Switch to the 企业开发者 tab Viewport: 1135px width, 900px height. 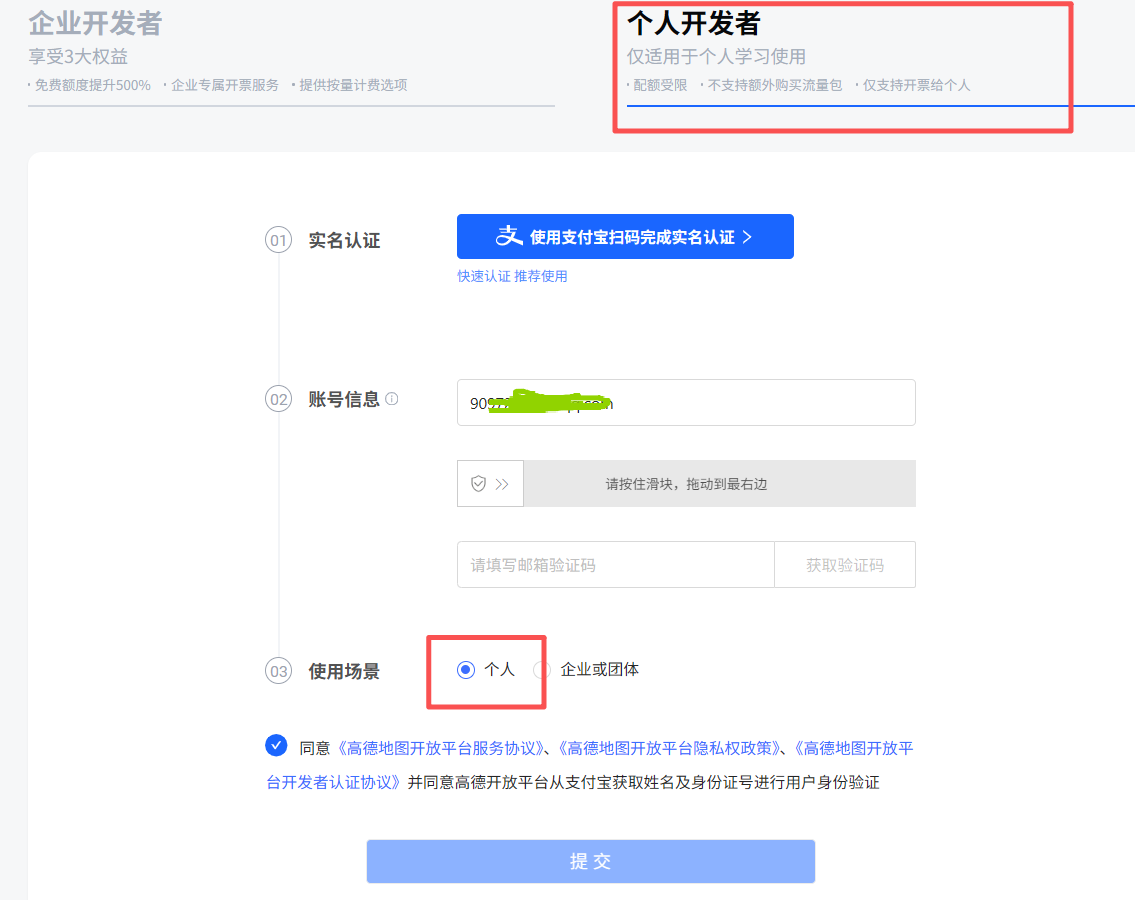point(95,24)
